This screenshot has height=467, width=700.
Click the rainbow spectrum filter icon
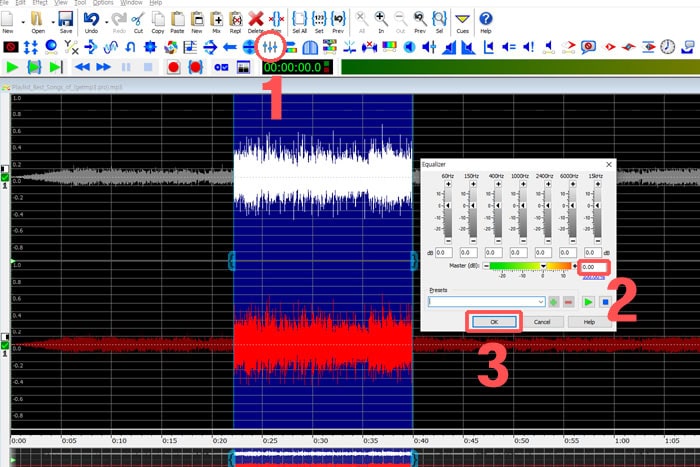pos(389,46)
